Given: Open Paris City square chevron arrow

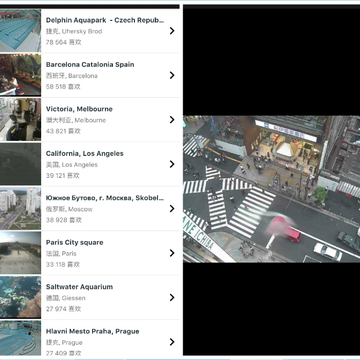Looking at the screenshot, I should pyautogui.click(x=172, y=253).
